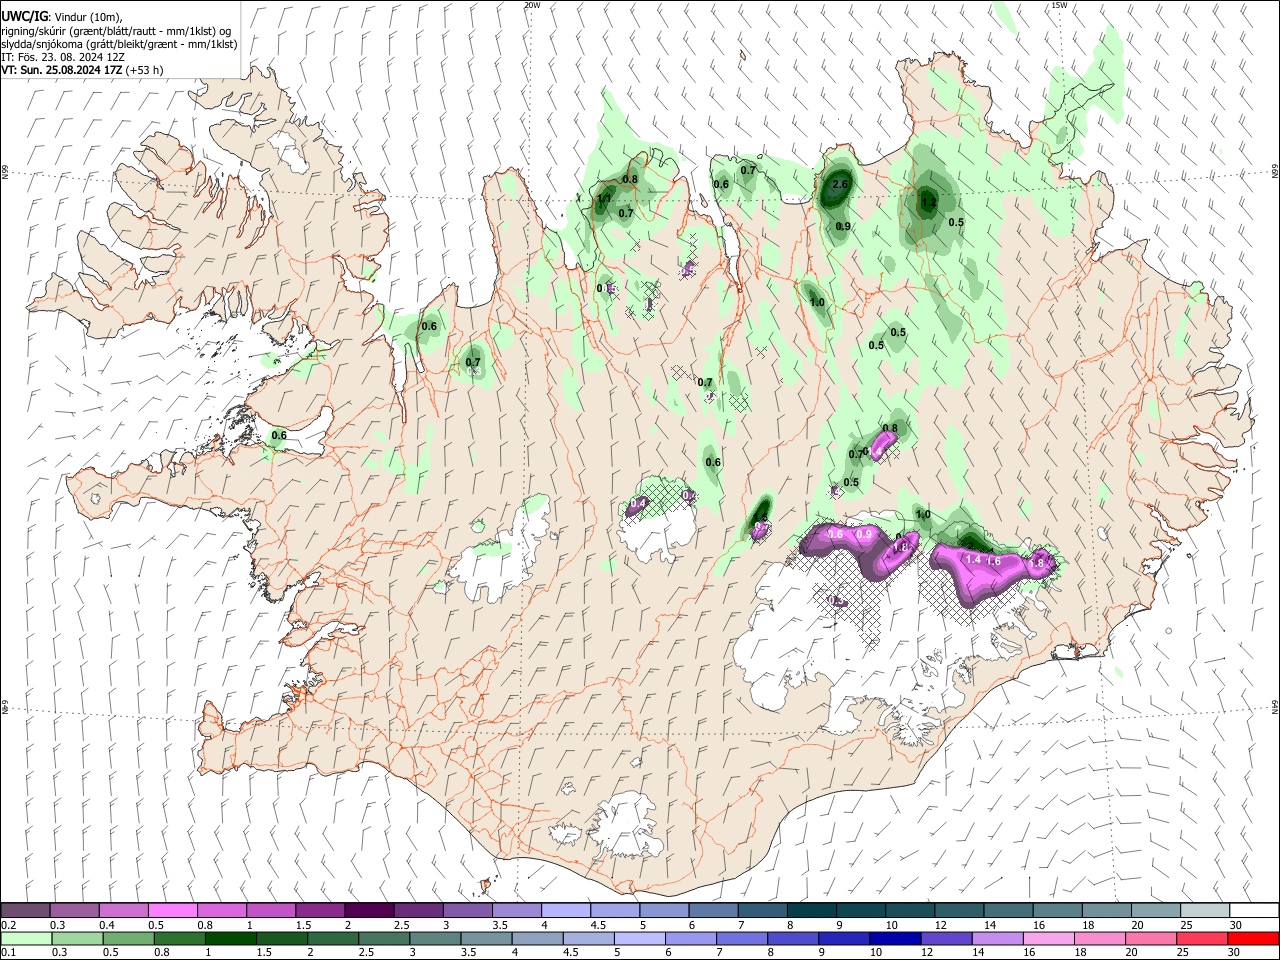Click the 0.4 label on the snow scale
Screen dimensions: 1280x960
(x=107, y=925)
